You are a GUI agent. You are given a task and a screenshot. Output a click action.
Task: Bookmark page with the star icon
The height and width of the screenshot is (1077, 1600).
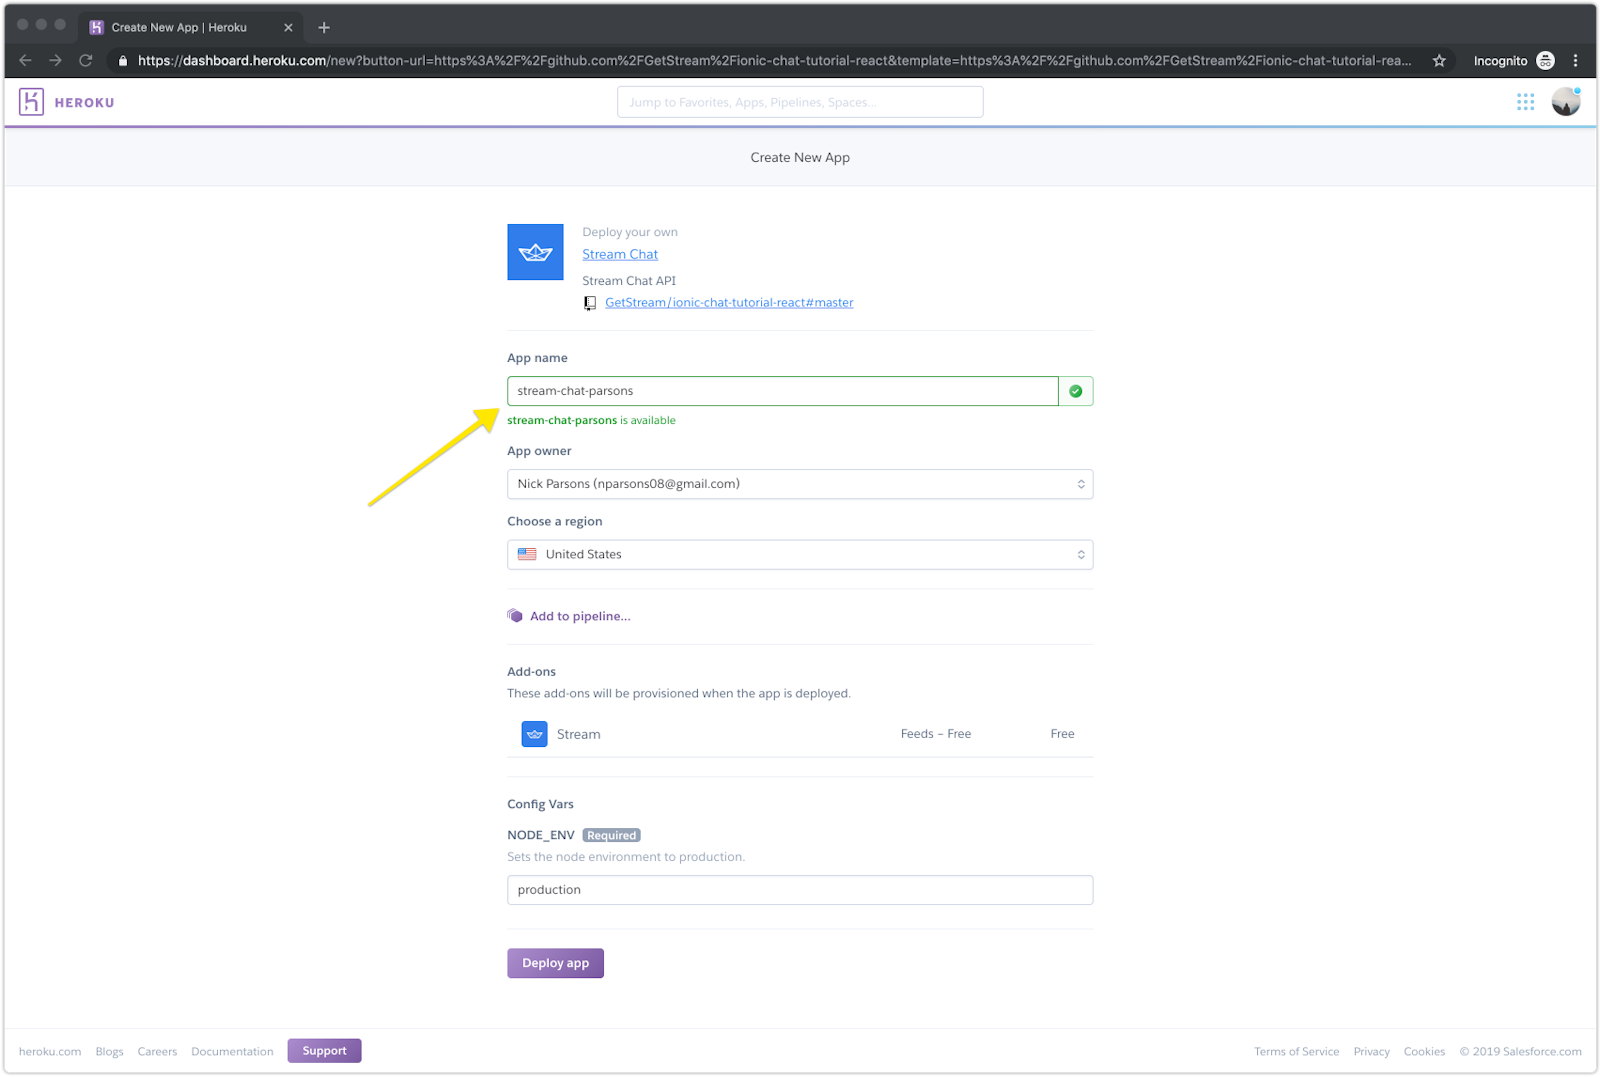pyautogui.click(x=1439, y=61)
